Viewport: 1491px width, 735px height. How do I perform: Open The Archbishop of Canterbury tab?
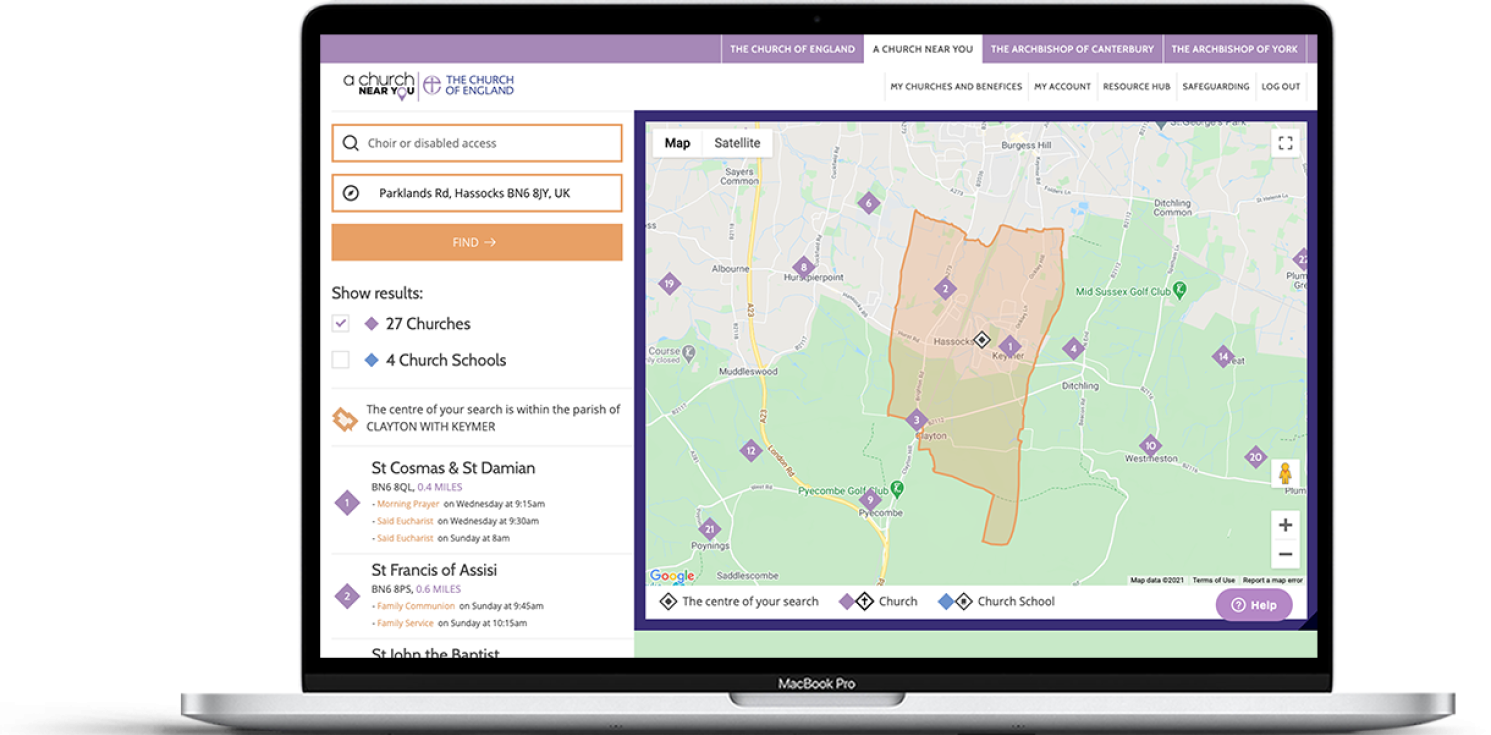click(x=1072, y=49)
